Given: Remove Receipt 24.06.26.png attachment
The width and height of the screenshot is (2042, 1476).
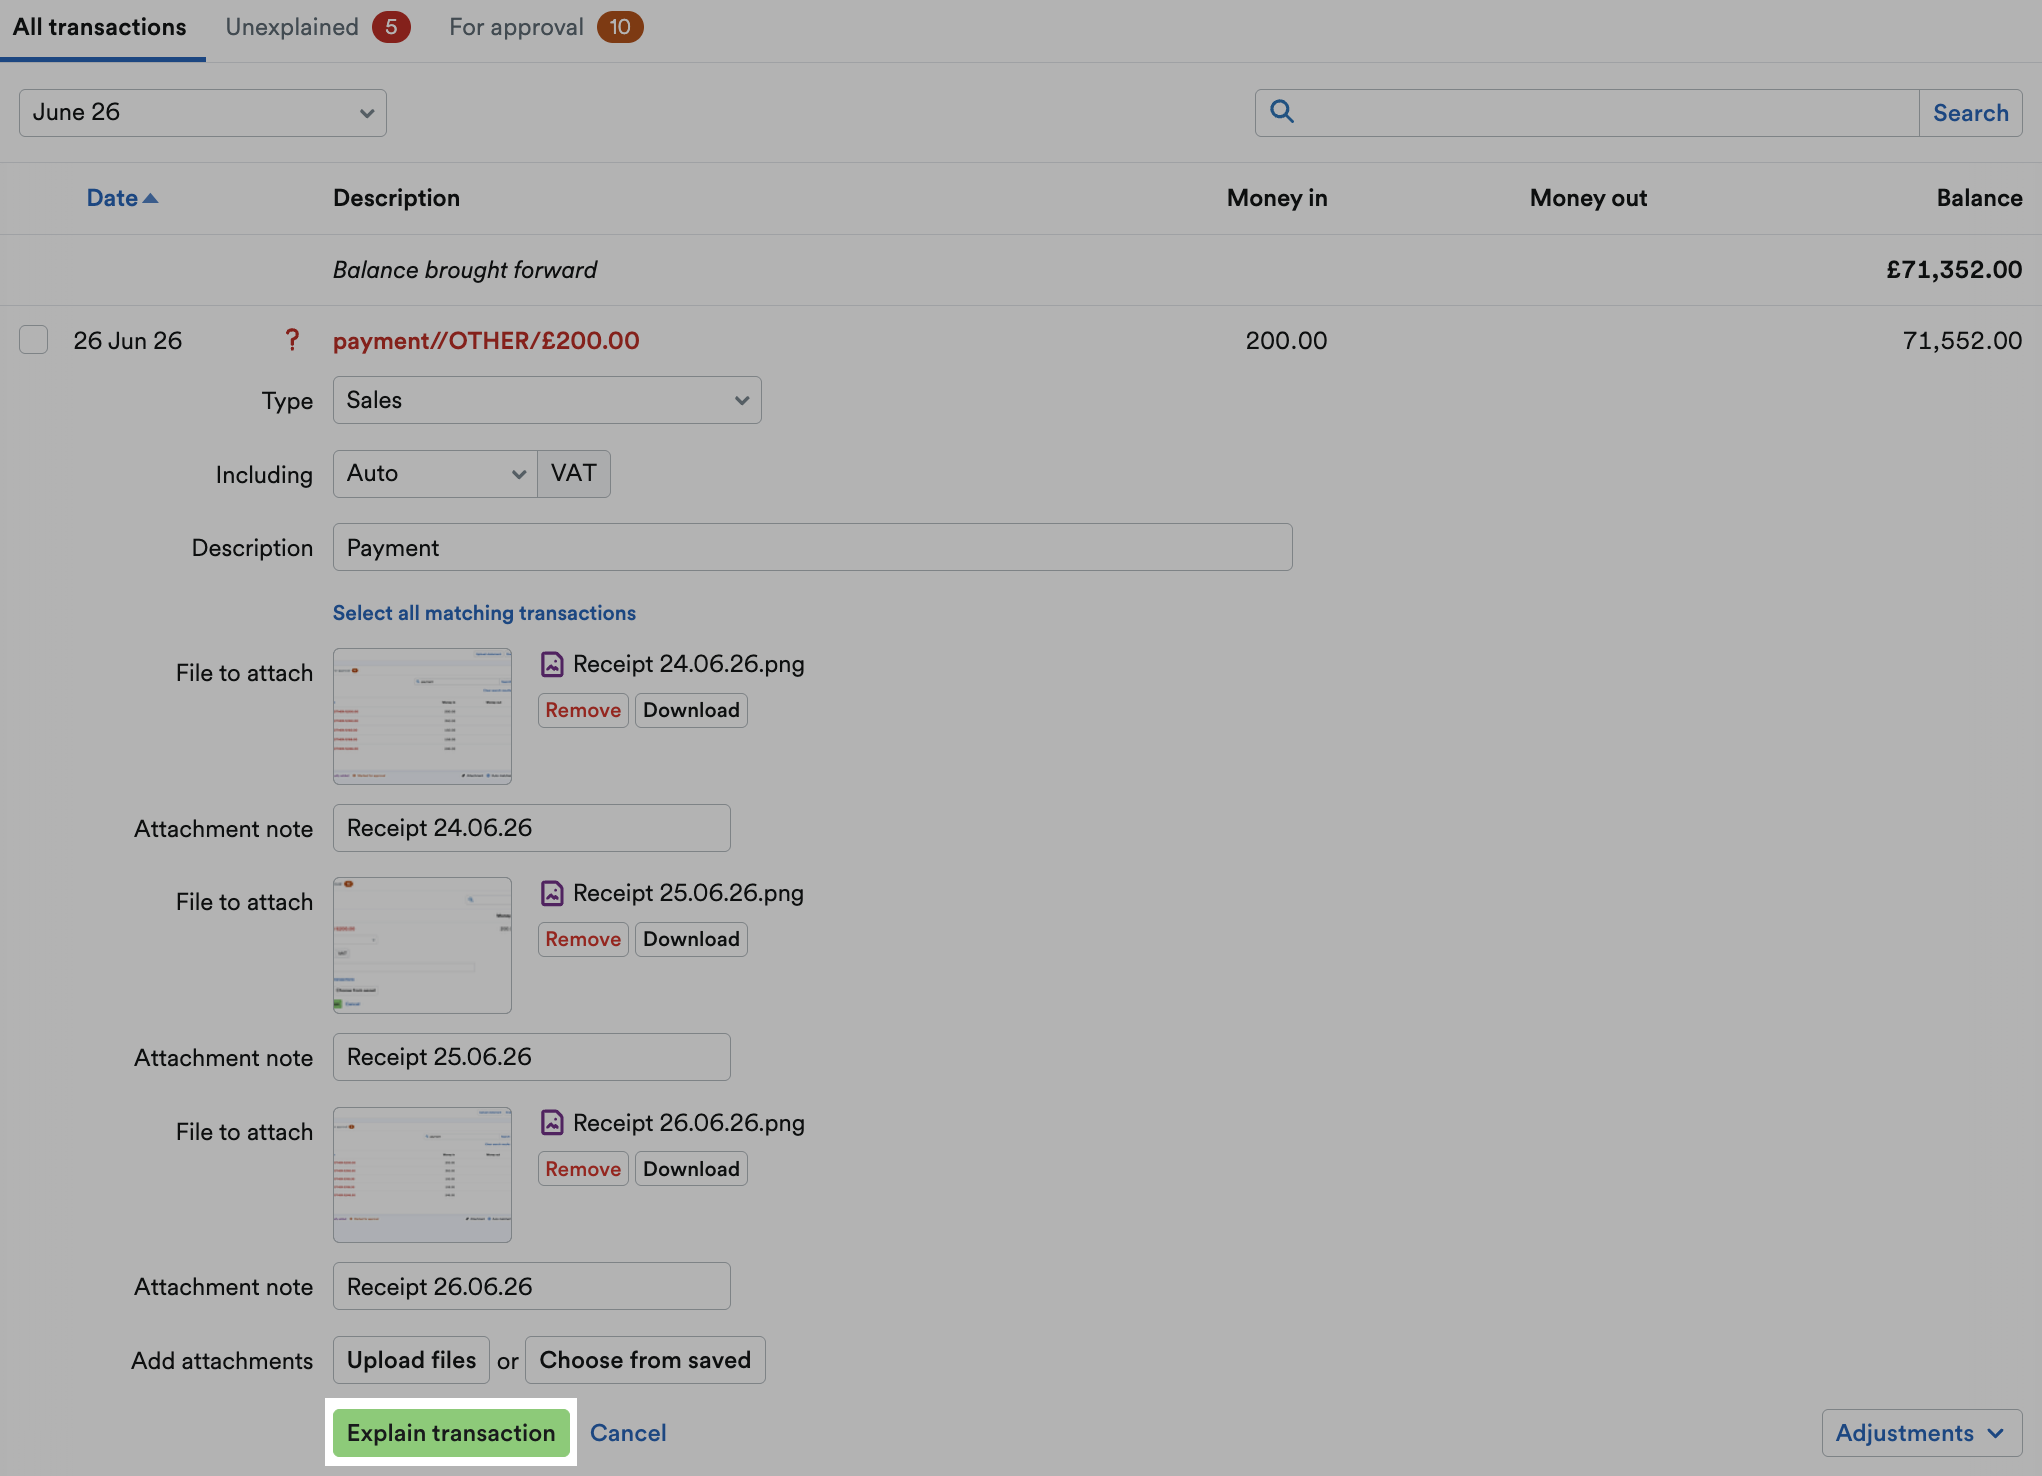Looking at the screenshot, I should tap(583, 710).
